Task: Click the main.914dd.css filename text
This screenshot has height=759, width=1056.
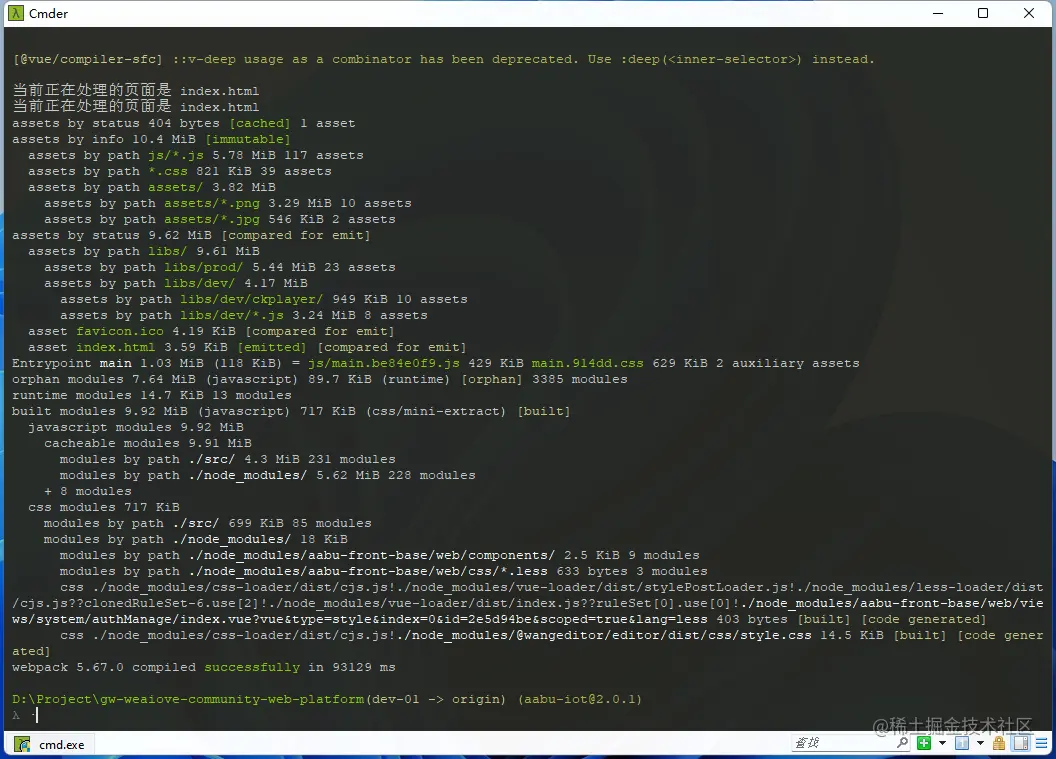Action: pos(587,363)
